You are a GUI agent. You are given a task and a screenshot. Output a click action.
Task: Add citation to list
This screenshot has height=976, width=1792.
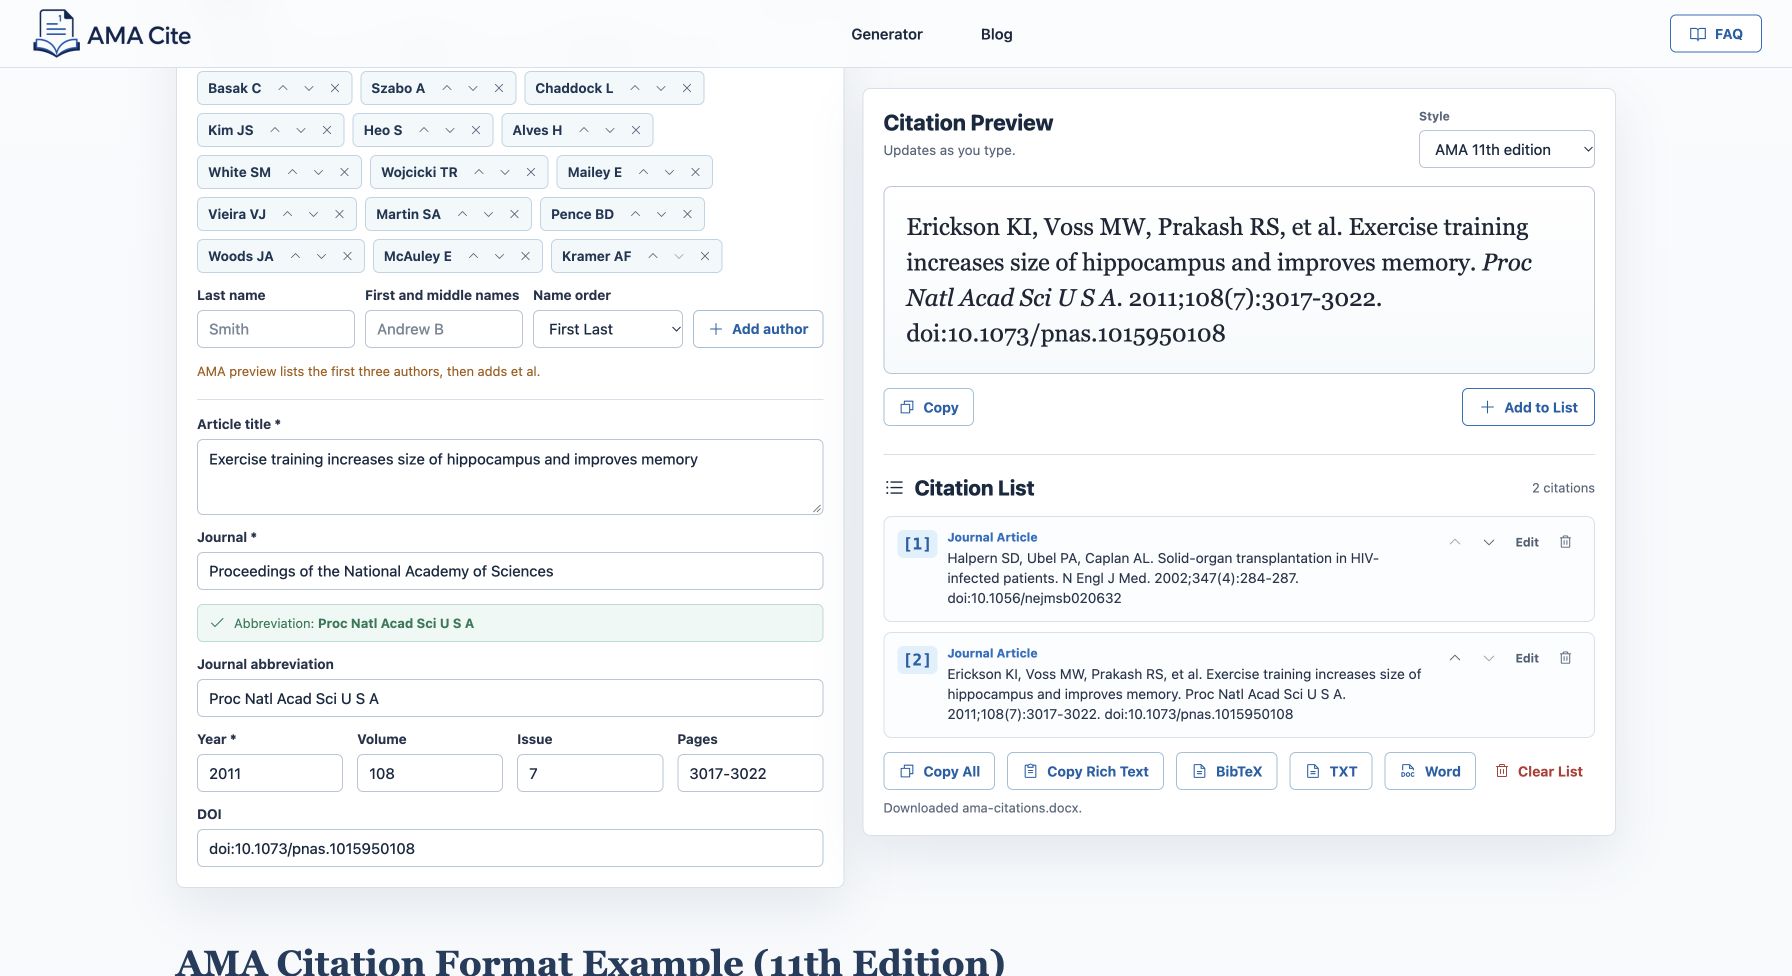pos(1528,407)
